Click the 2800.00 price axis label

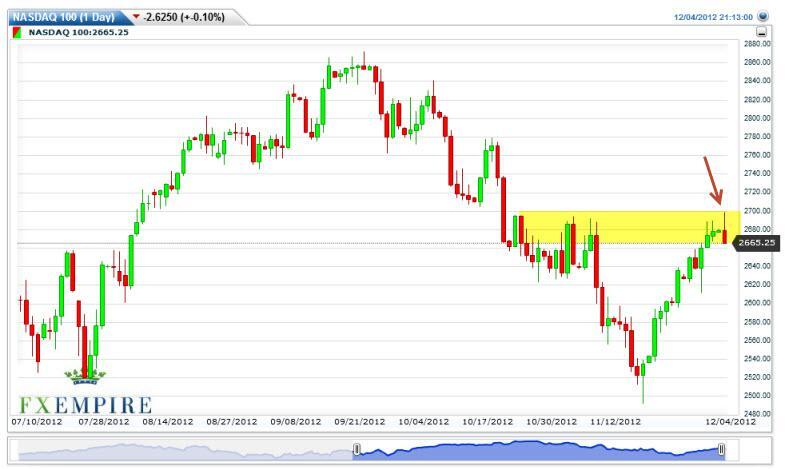point(757,118)
